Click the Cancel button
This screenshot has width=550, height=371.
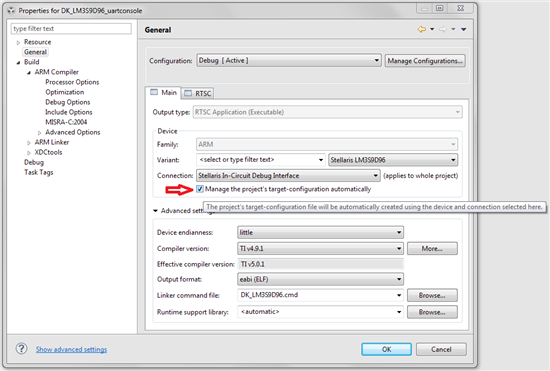[x=441, y=349]
